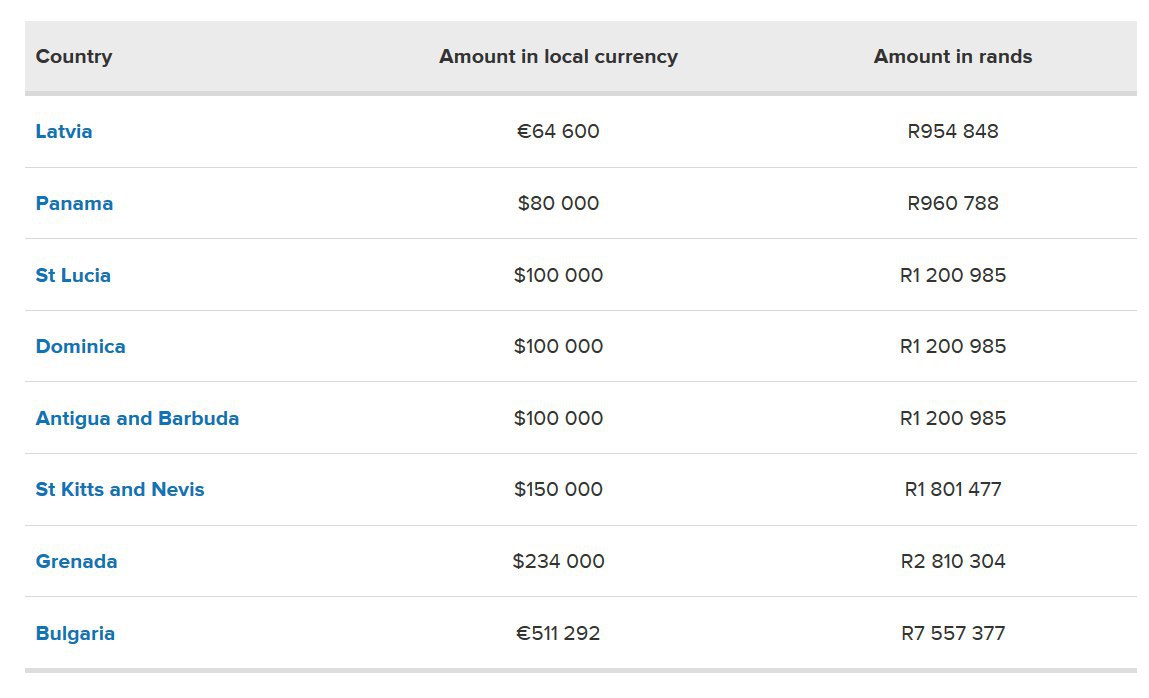Click the R954 848 rand value
This screenshot has height=698, width=1149.
pos(952,131)
